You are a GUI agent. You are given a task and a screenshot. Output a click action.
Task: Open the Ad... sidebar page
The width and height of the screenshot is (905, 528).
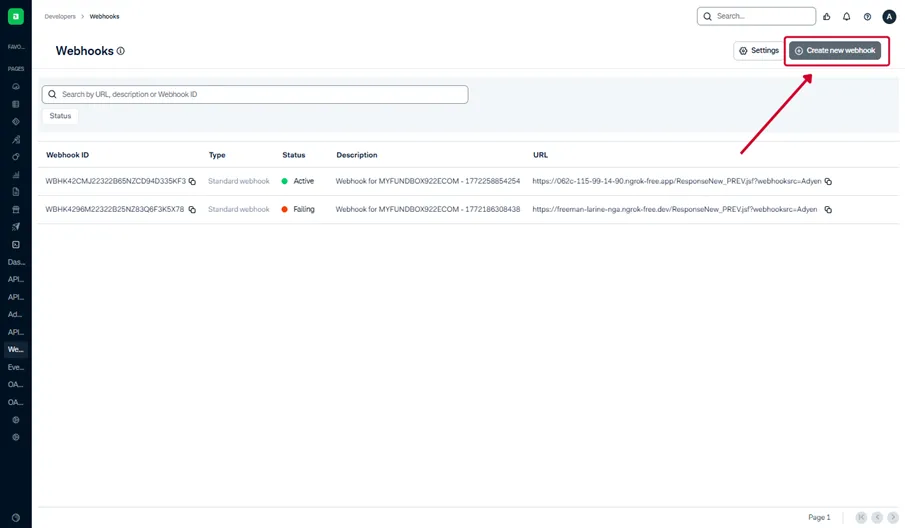(16, 314)
